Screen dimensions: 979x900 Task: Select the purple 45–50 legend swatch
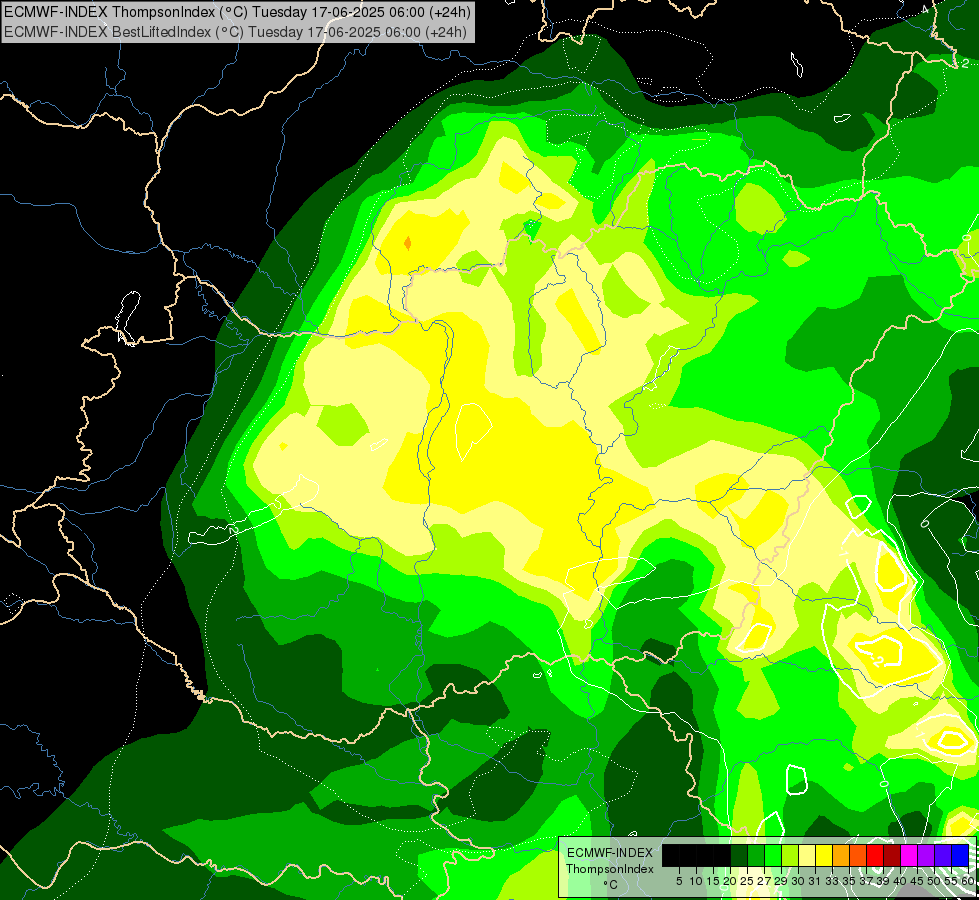926,856
